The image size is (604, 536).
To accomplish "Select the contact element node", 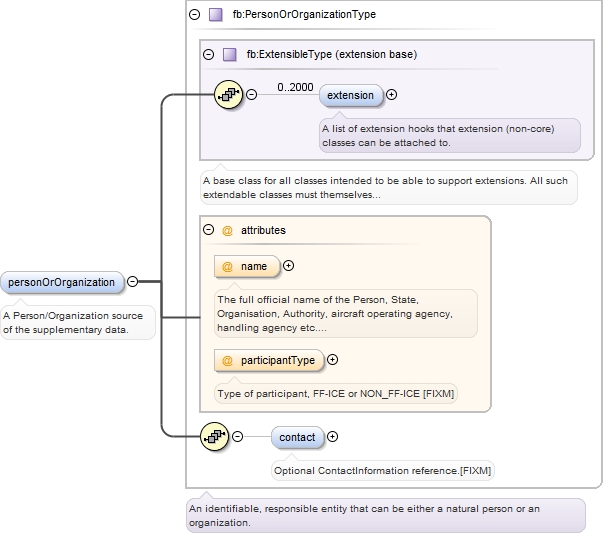I will click(x=297, y=437).
